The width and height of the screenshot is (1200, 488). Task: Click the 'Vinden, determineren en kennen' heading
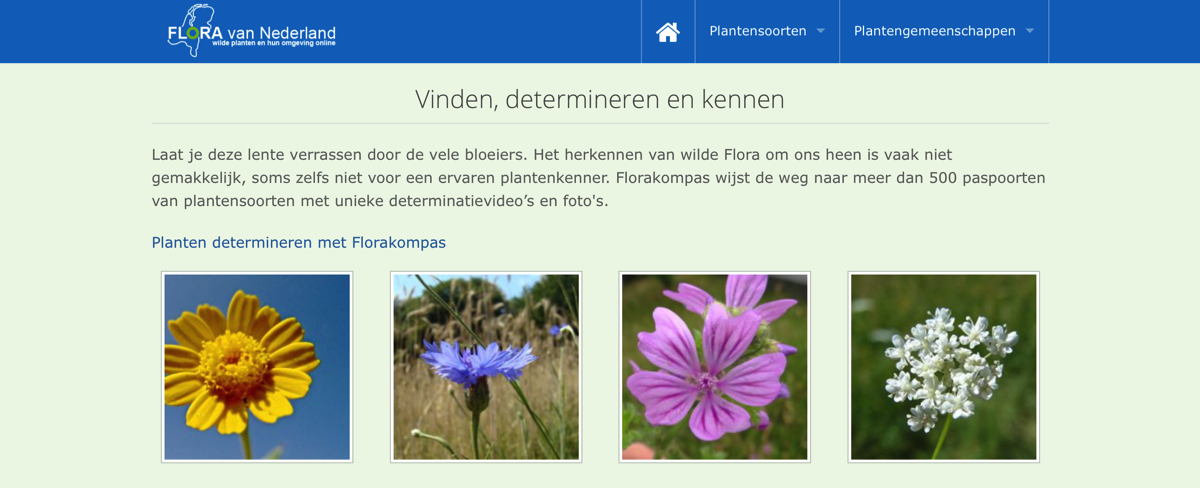(600, 99)
